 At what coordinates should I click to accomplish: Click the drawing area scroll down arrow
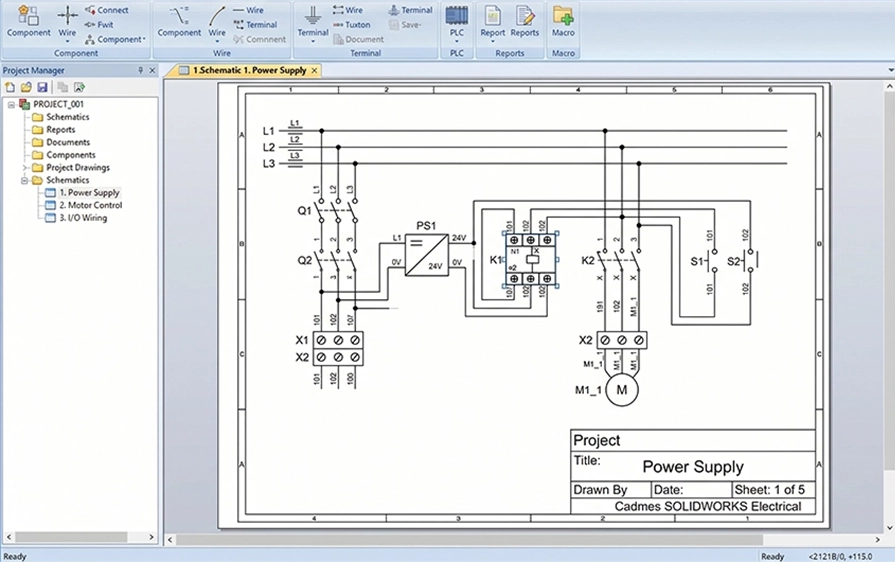[889, 528]
